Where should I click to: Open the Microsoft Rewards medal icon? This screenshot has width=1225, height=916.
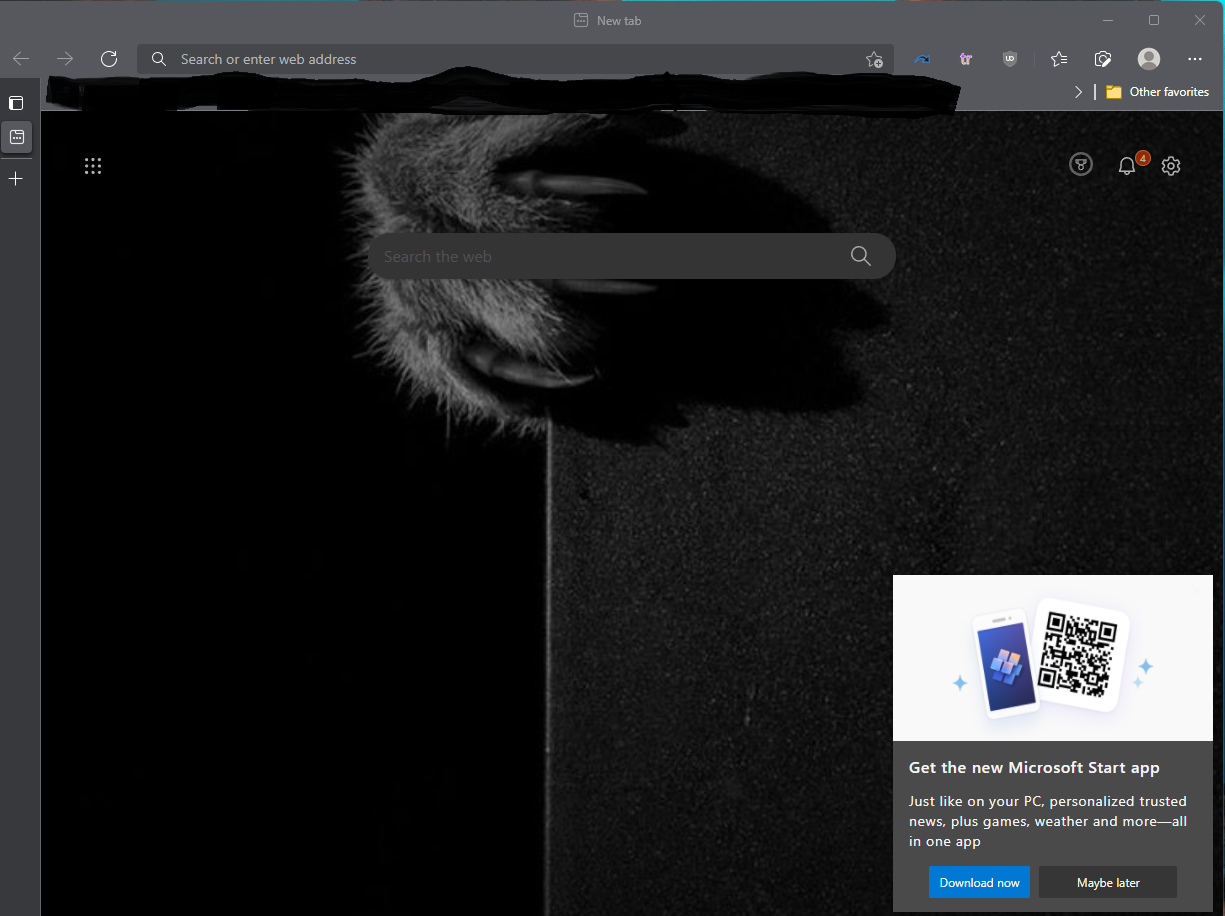1081,165
